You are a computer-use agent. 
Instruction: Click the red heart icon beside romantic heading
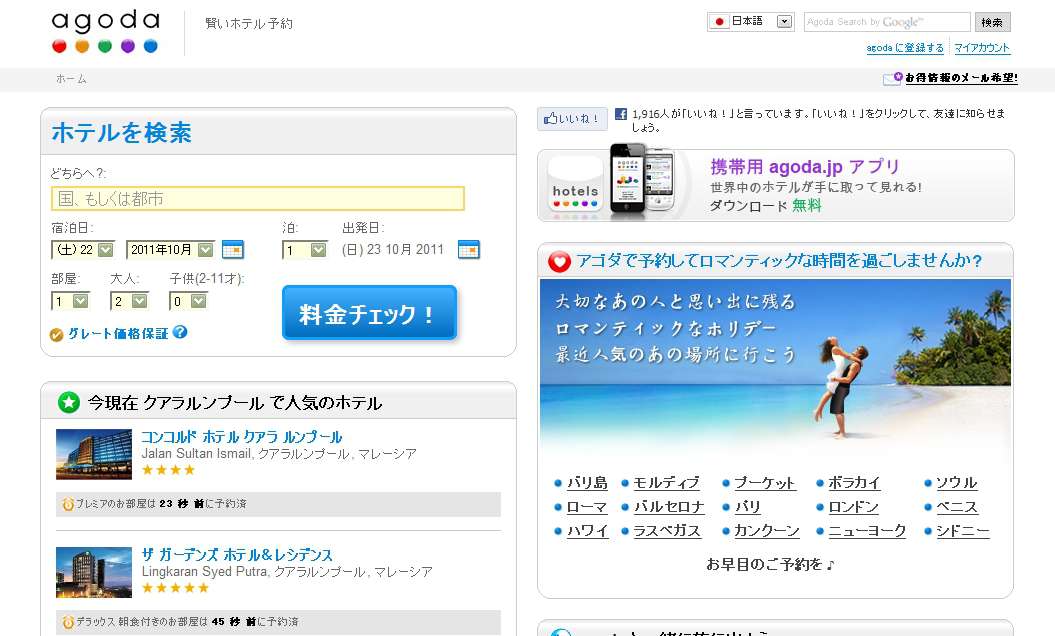point(560,262)
